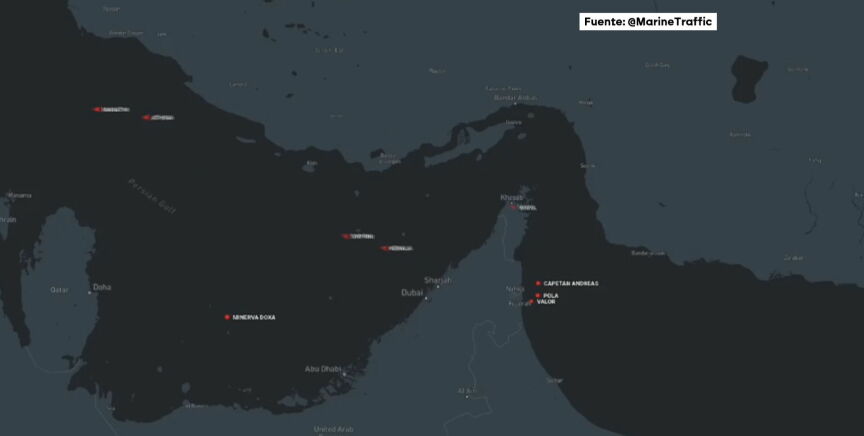
Task: Click the Sharjah city label
Action: pos(438,280)
